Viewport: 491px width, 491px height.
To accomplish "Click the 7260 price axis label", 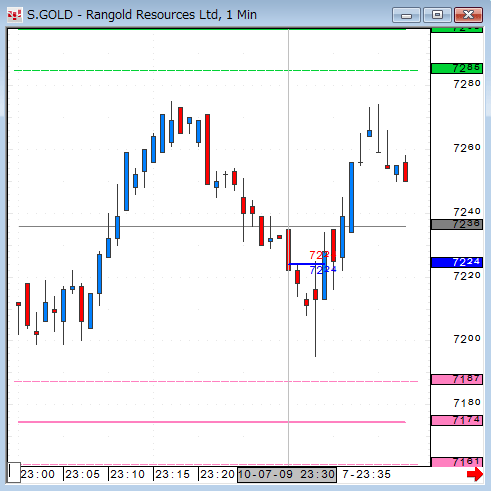I will pos(467,148).
